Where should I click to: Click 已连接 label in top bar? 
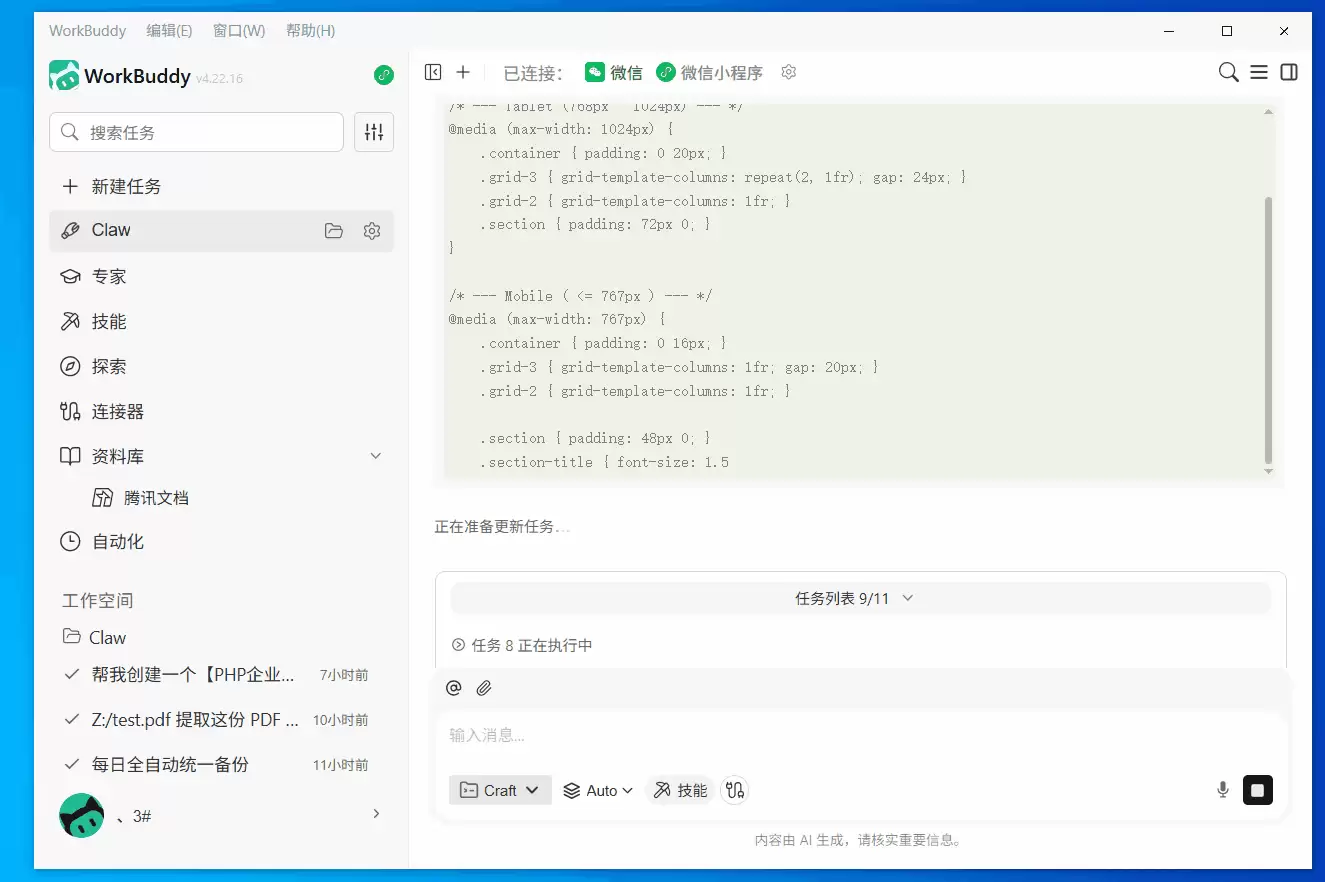[533, 72]
